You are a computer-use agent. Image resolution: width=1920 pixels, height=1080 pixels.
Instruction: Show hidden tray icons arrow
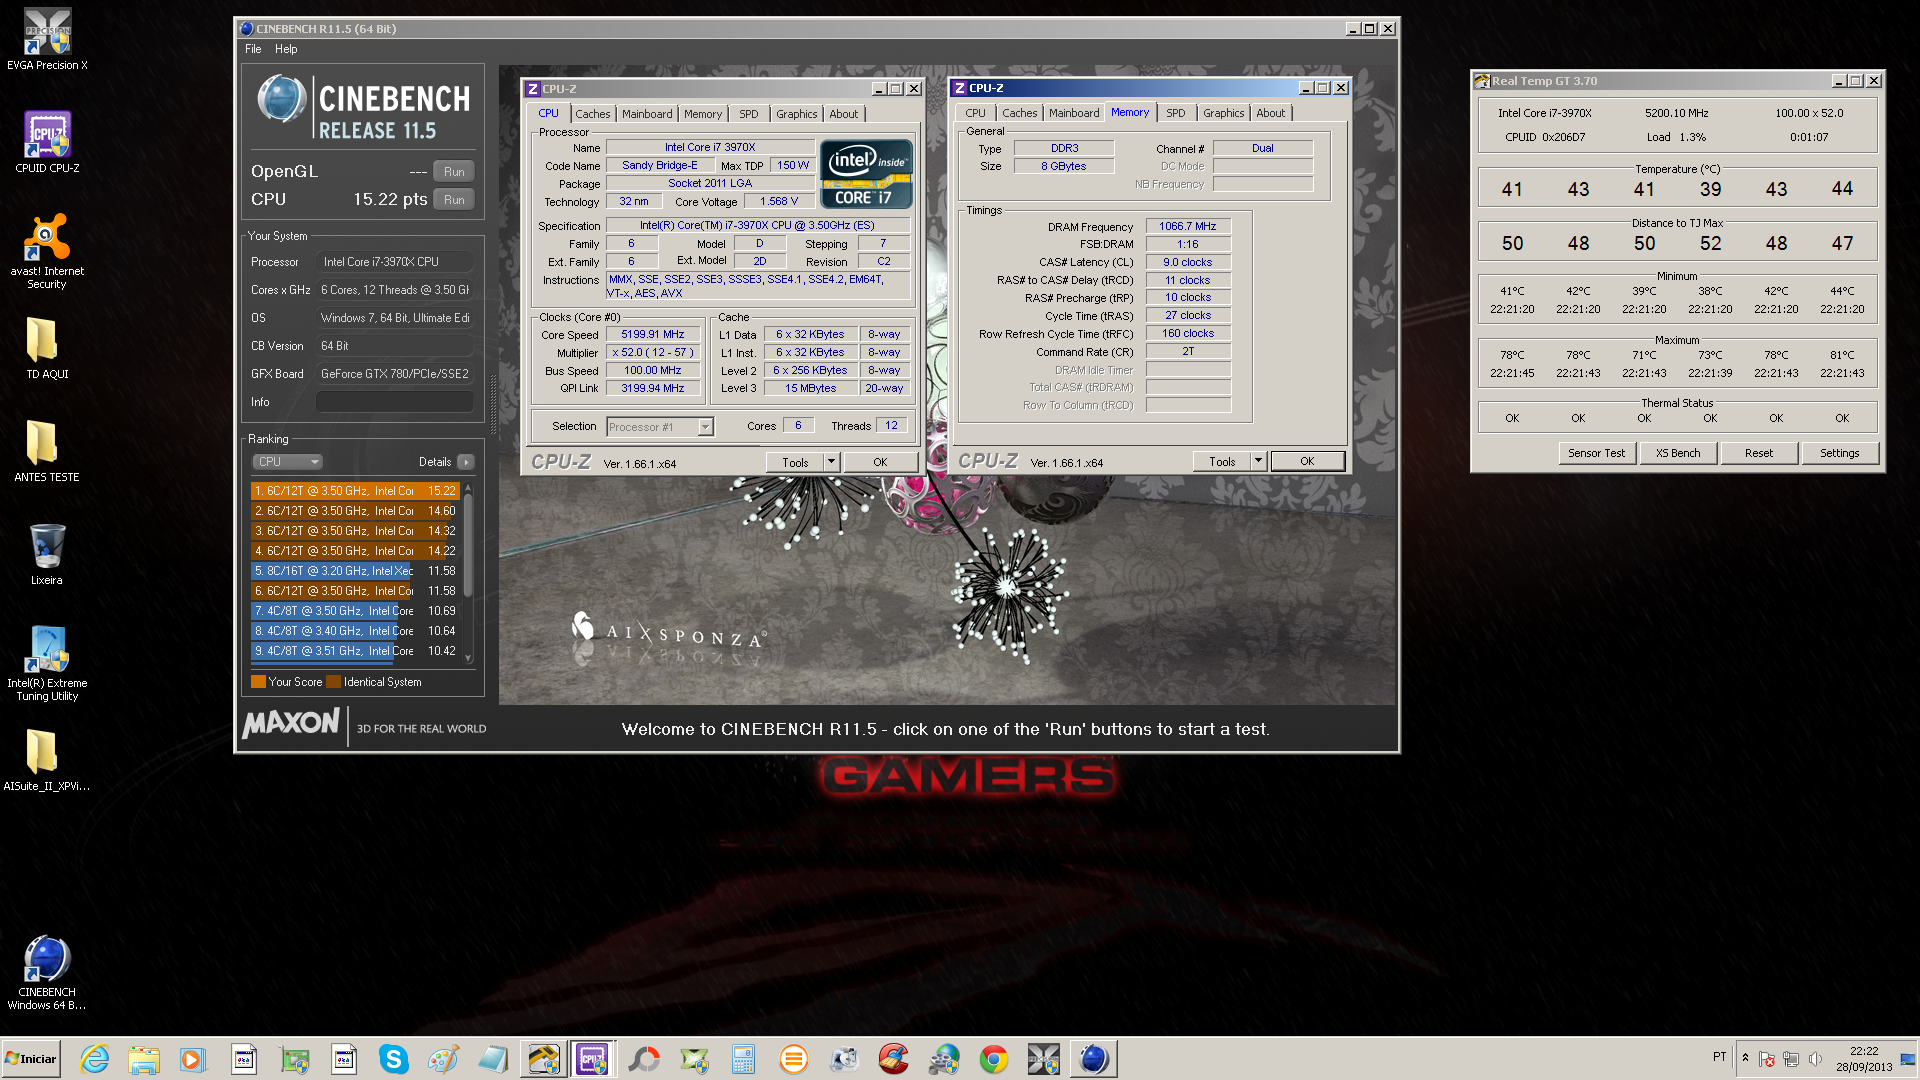1745,1058
